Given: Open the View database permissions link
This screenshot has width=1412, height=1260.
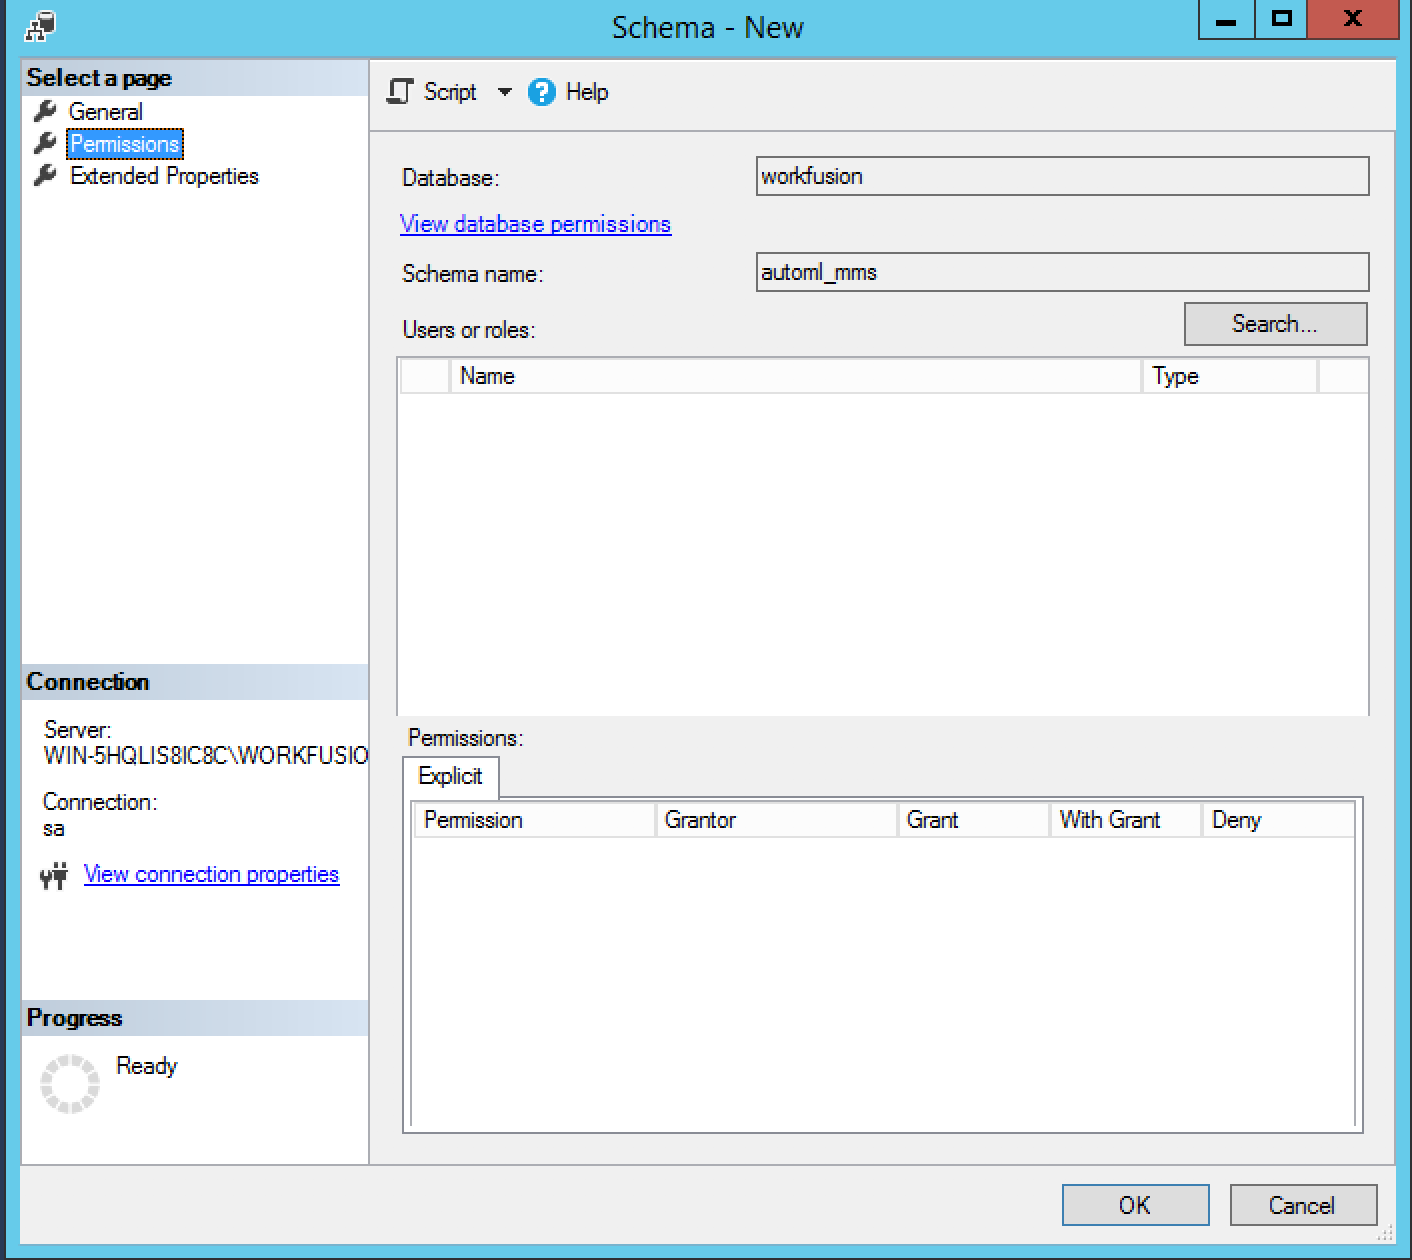Looking at the screenshot, I should coord(535,224).
